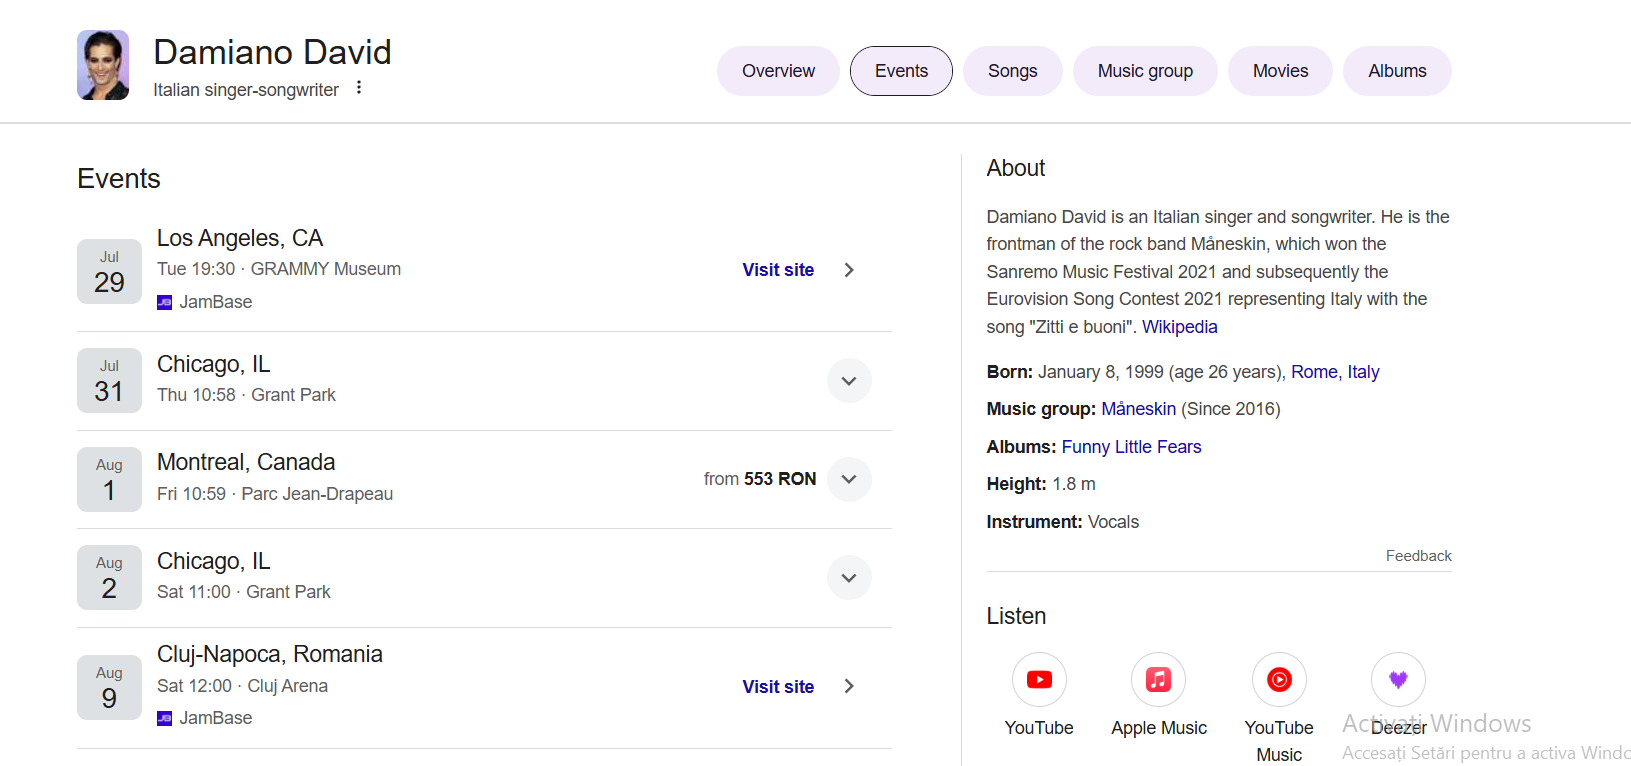Go to the Albums tab
1631x766 pixels.
coord(1397,71)
